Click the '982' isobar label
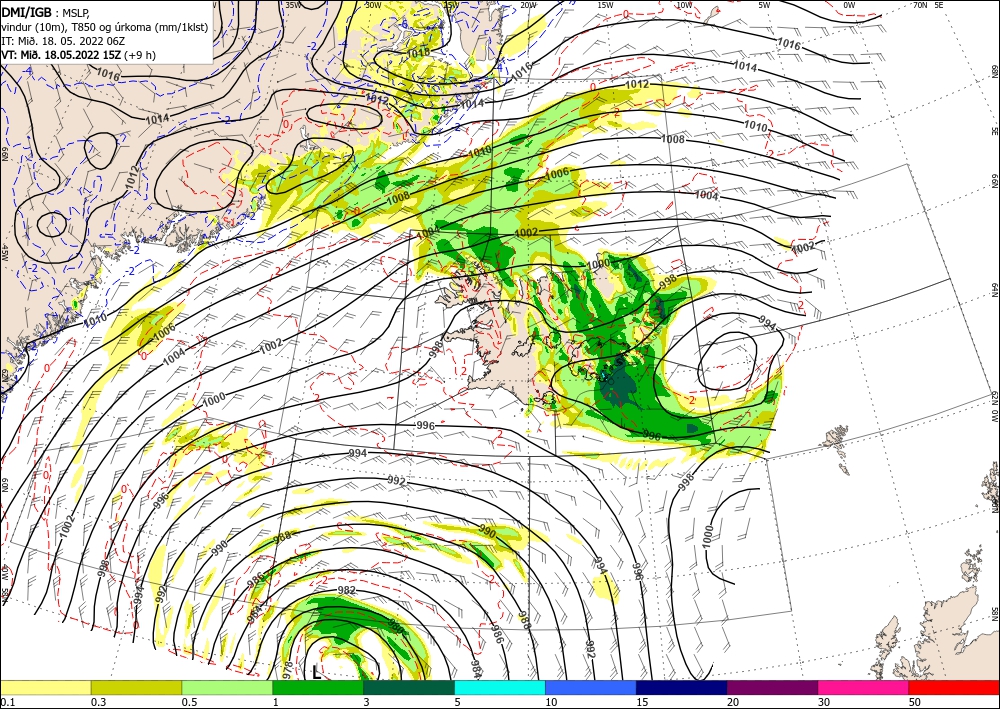 (346, 590)
